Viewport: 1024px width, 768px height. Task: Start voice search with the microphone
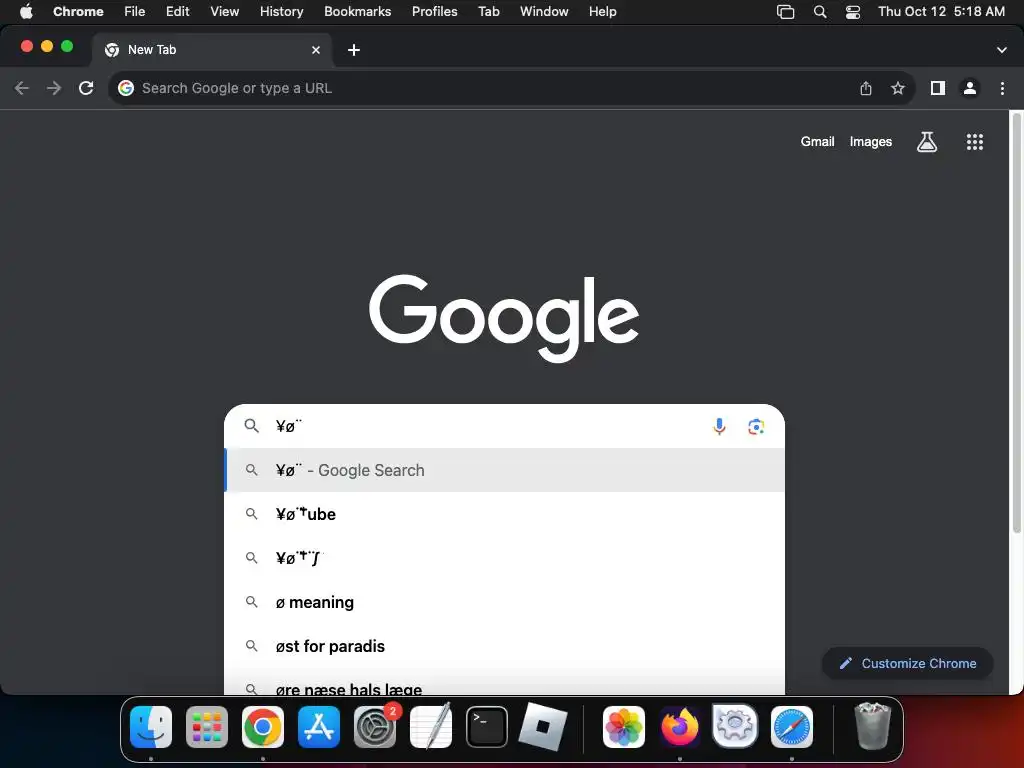pos(719,426)
